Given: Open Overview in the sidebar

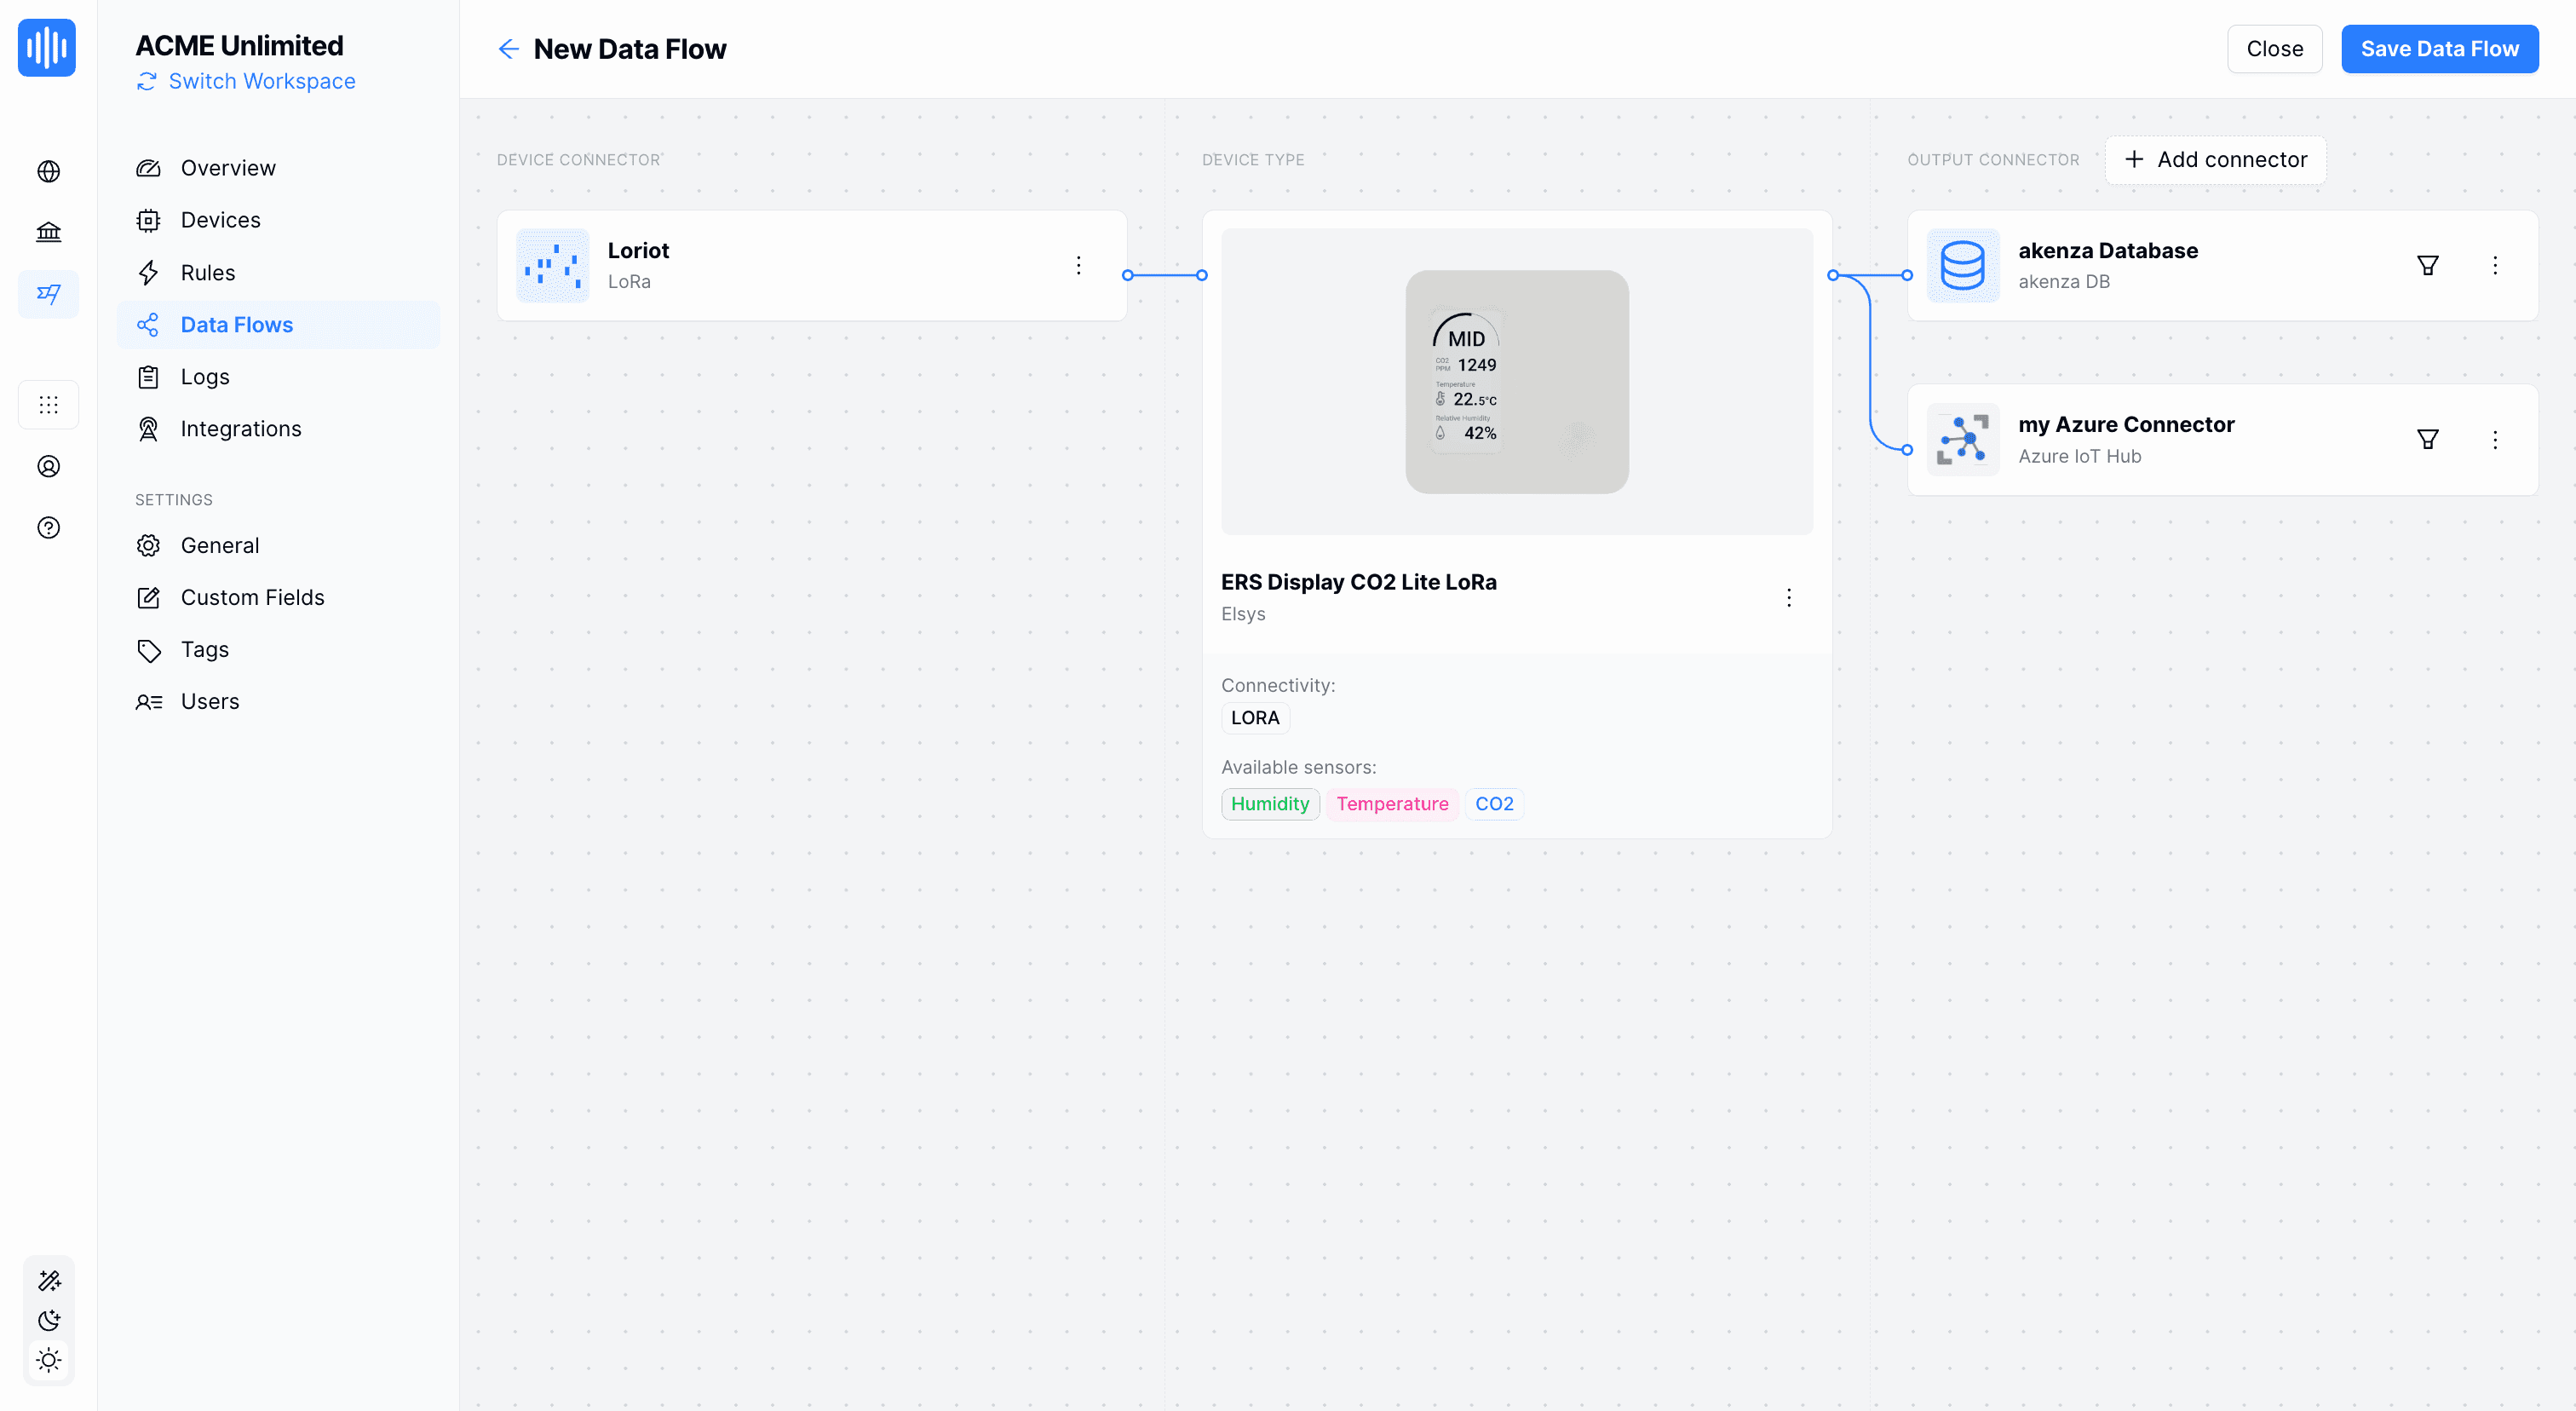Looking at the screenshot, I should pyautogui.click(x=278, y=168).
